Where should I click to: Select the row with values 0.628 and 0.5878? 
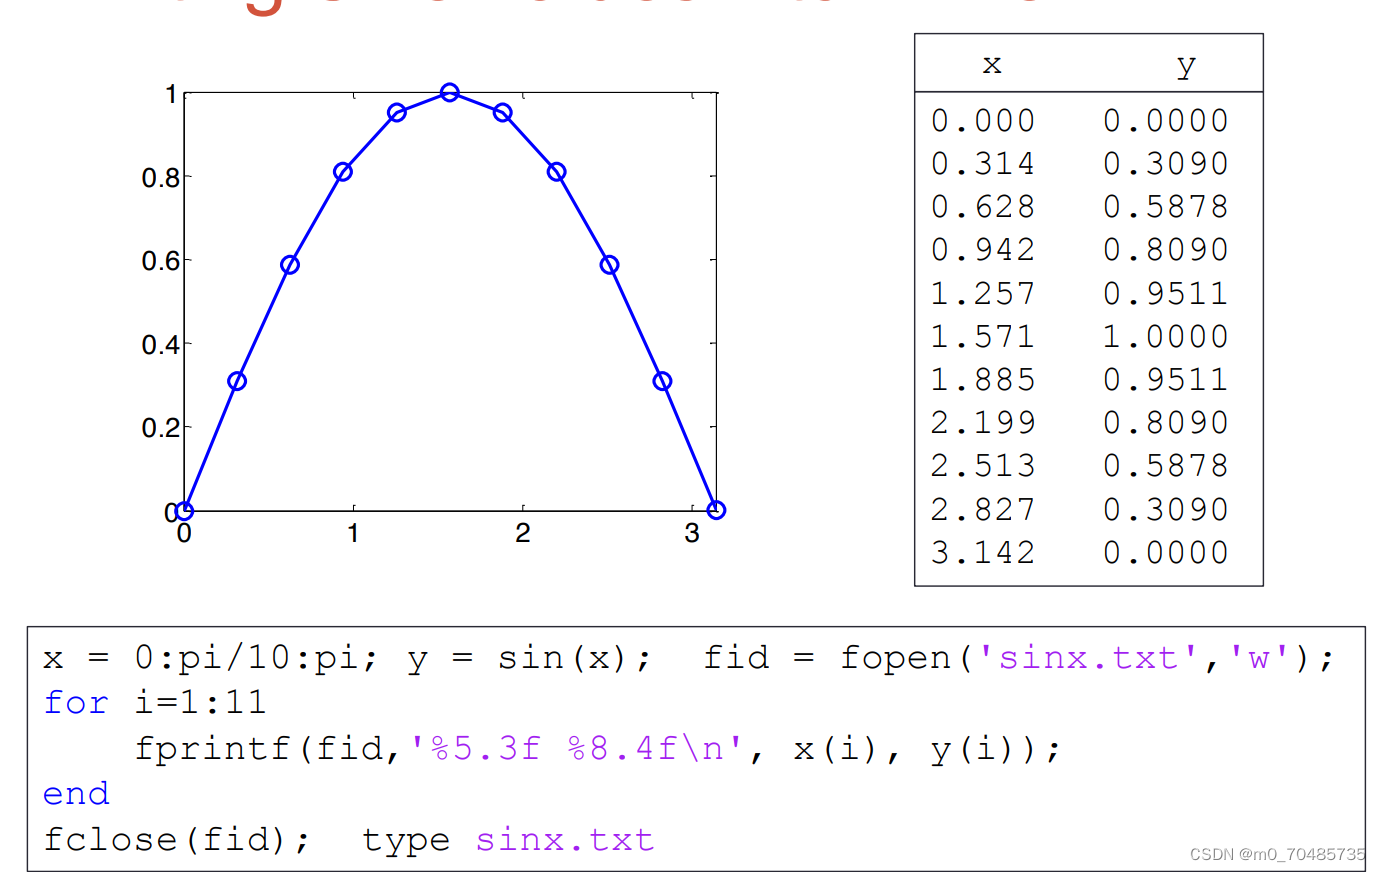1080,206
